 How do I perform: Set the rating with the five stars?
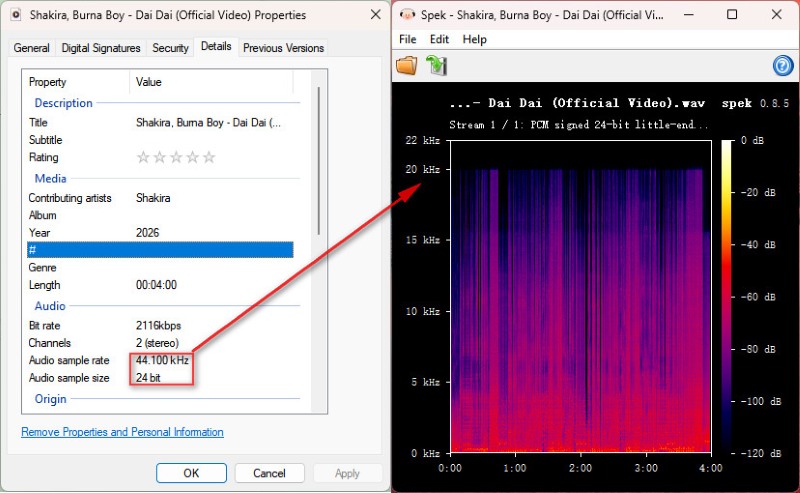tap(176, 157)
